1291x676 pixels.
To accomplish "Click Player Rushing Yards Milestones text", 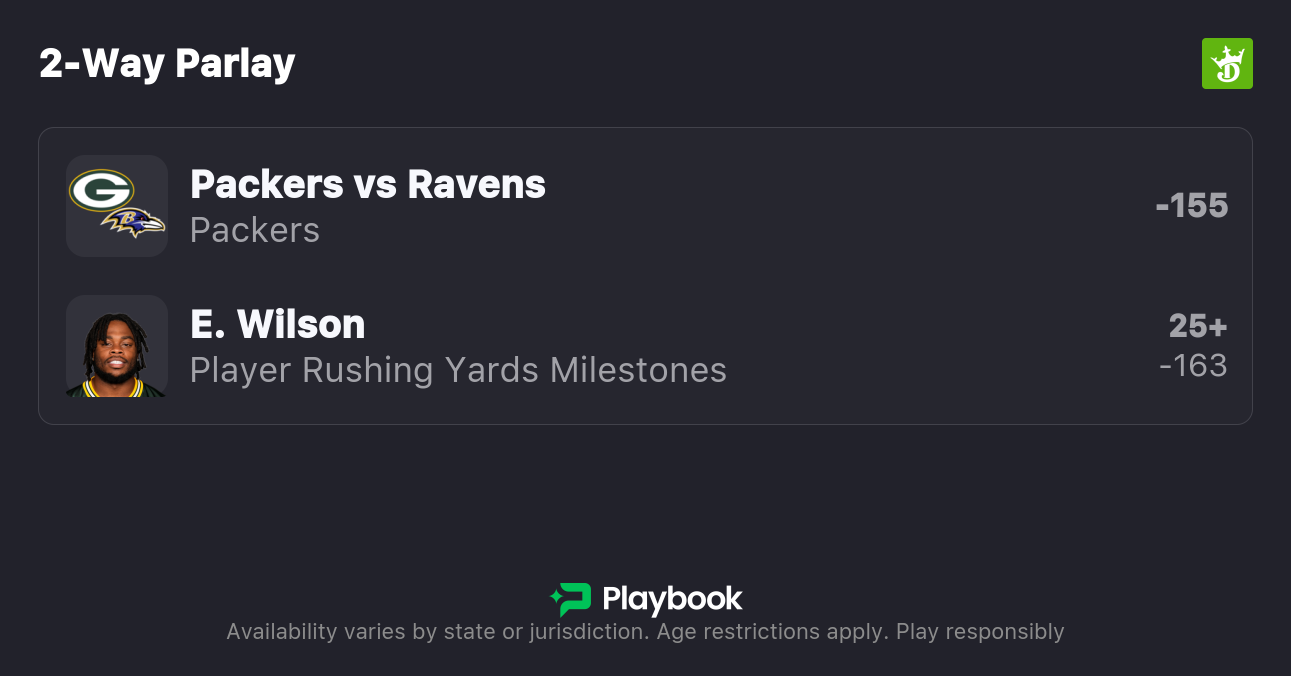I will point(458,370).
